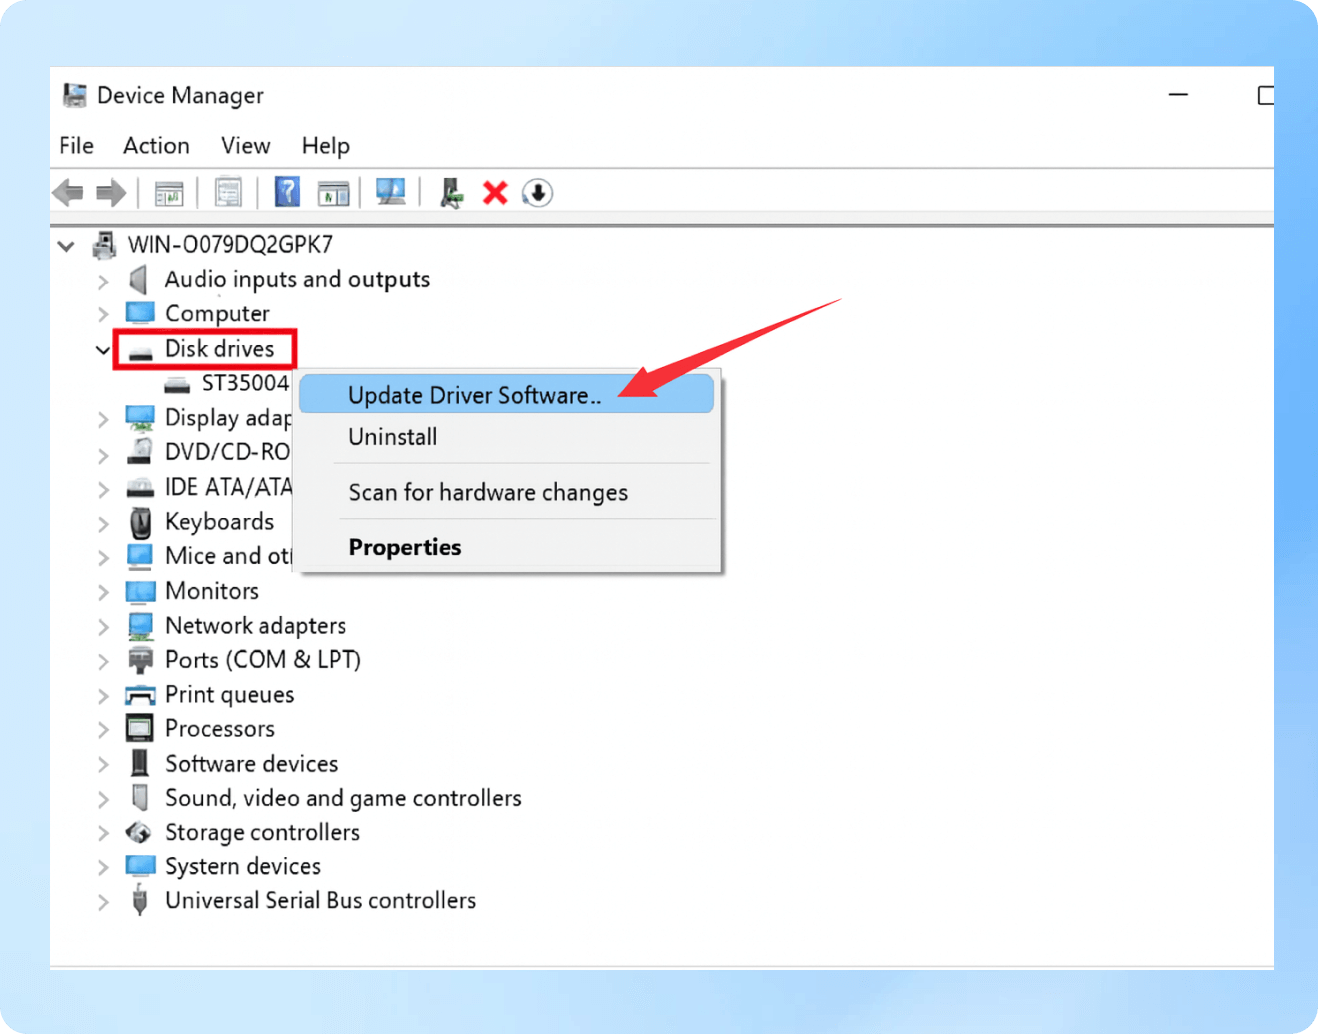The image size is (1318, 1034).
Task: Select the Print queues label
Action: coord(230,695)
